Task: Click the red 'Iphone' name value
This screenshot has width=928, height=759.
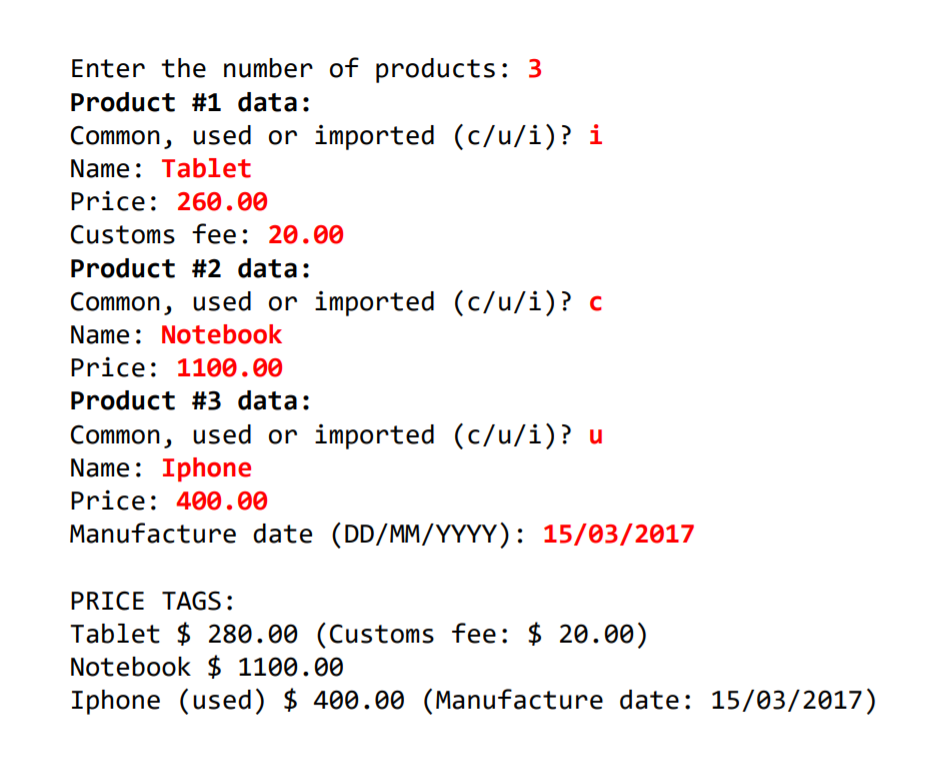Action: coord(207,469)
